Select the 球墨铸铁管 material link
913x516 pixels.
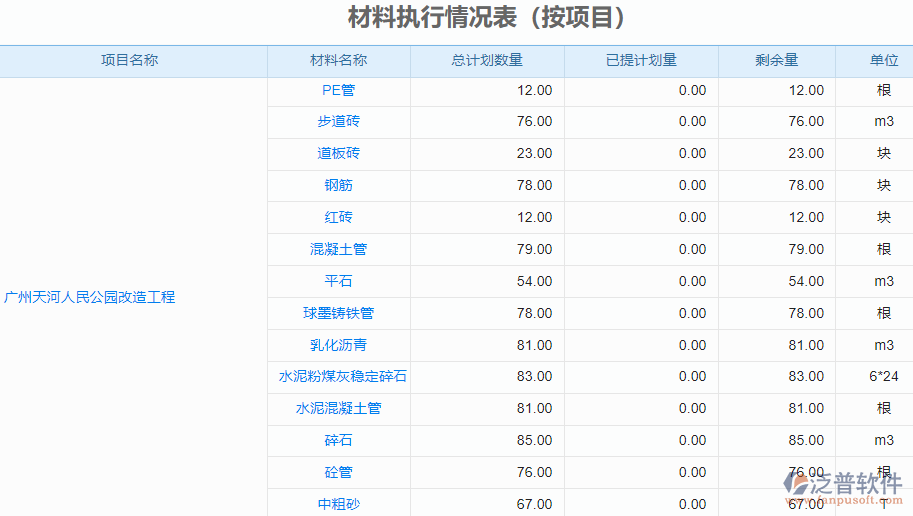pos(338,313)
